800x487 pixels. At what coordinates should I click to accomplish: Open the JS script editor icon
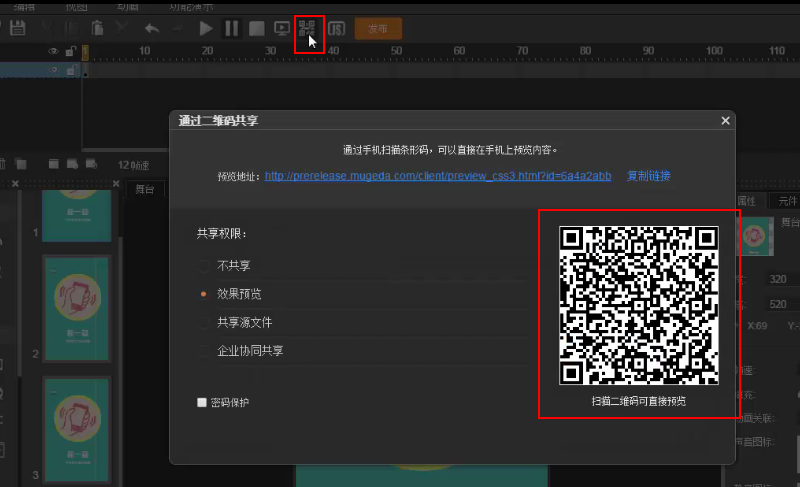click(336, 29)
